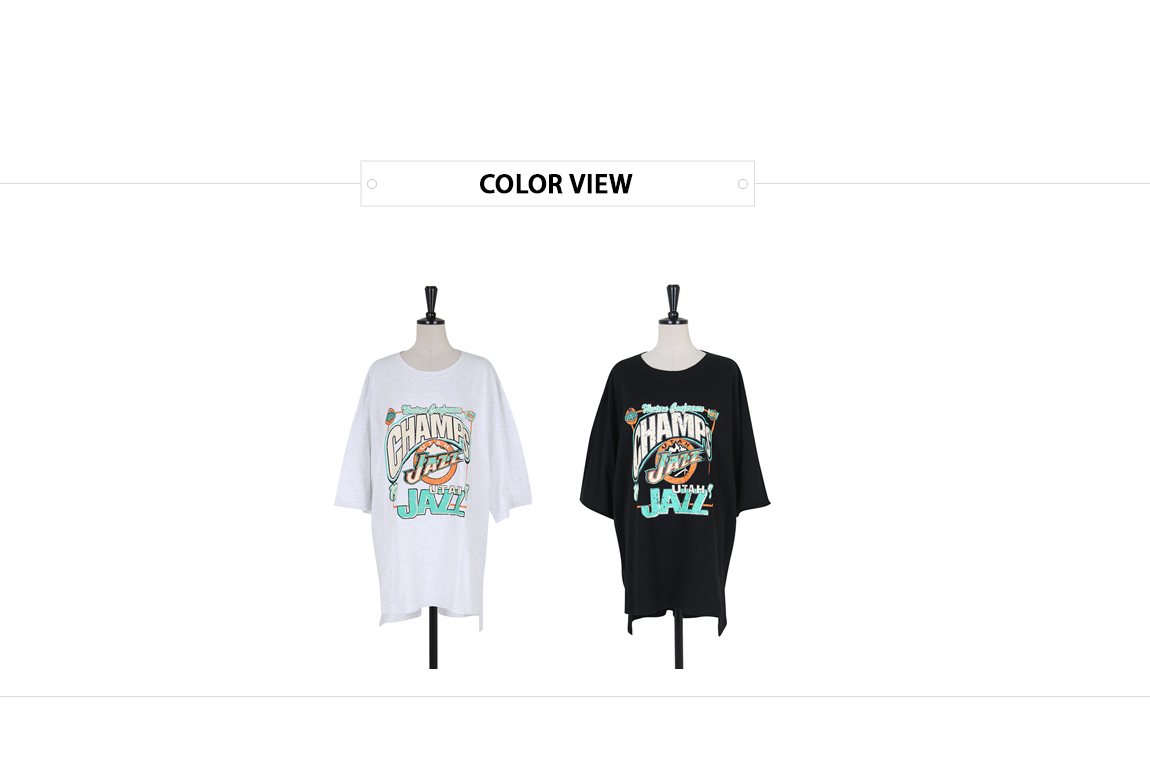Click the teal JAZZ text on gray shirt
This screenshot has width=1150, height=764.
[431, 504]
